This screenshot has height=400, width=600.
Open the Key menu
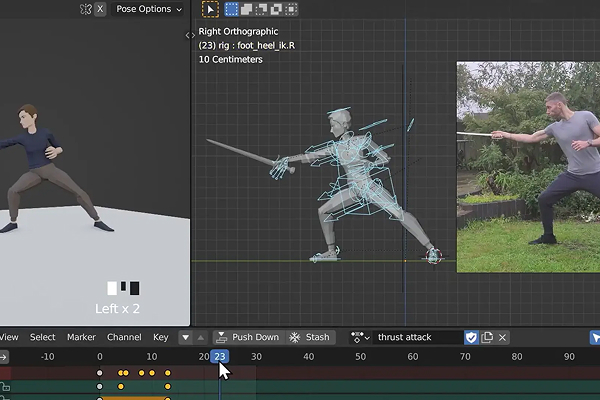pos(160,337)
